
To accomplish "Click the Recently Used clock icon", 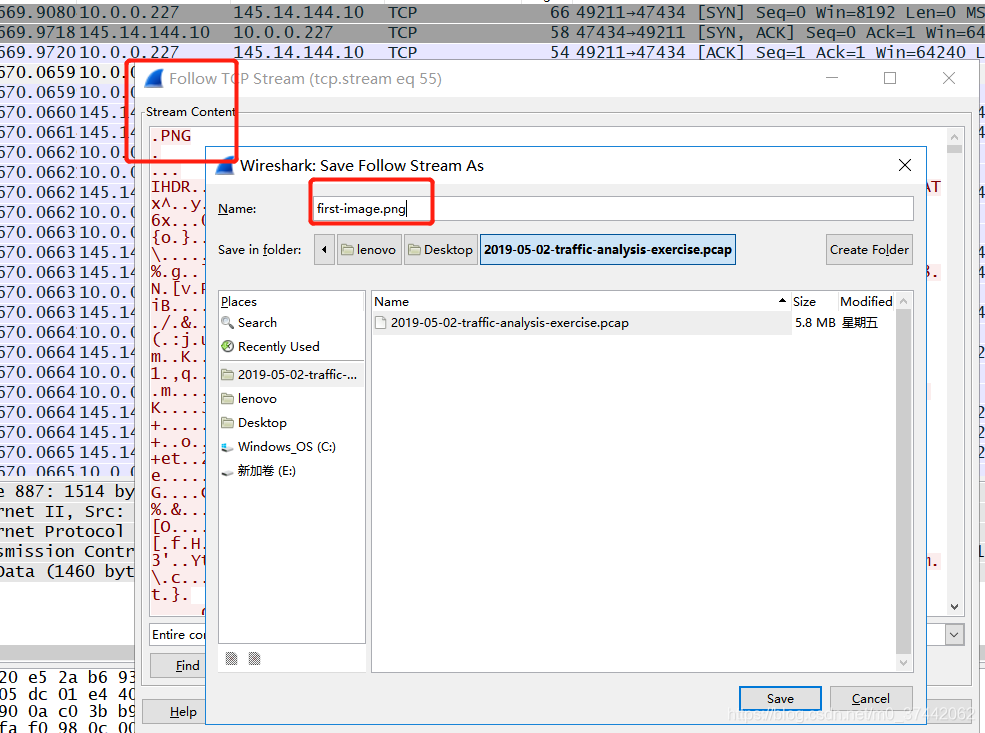I will tap(227, 347).
